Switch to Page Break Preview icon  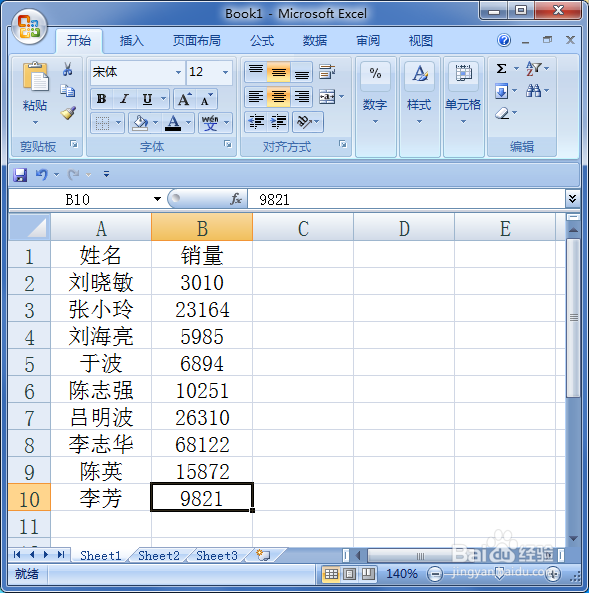tap(368, 574)
